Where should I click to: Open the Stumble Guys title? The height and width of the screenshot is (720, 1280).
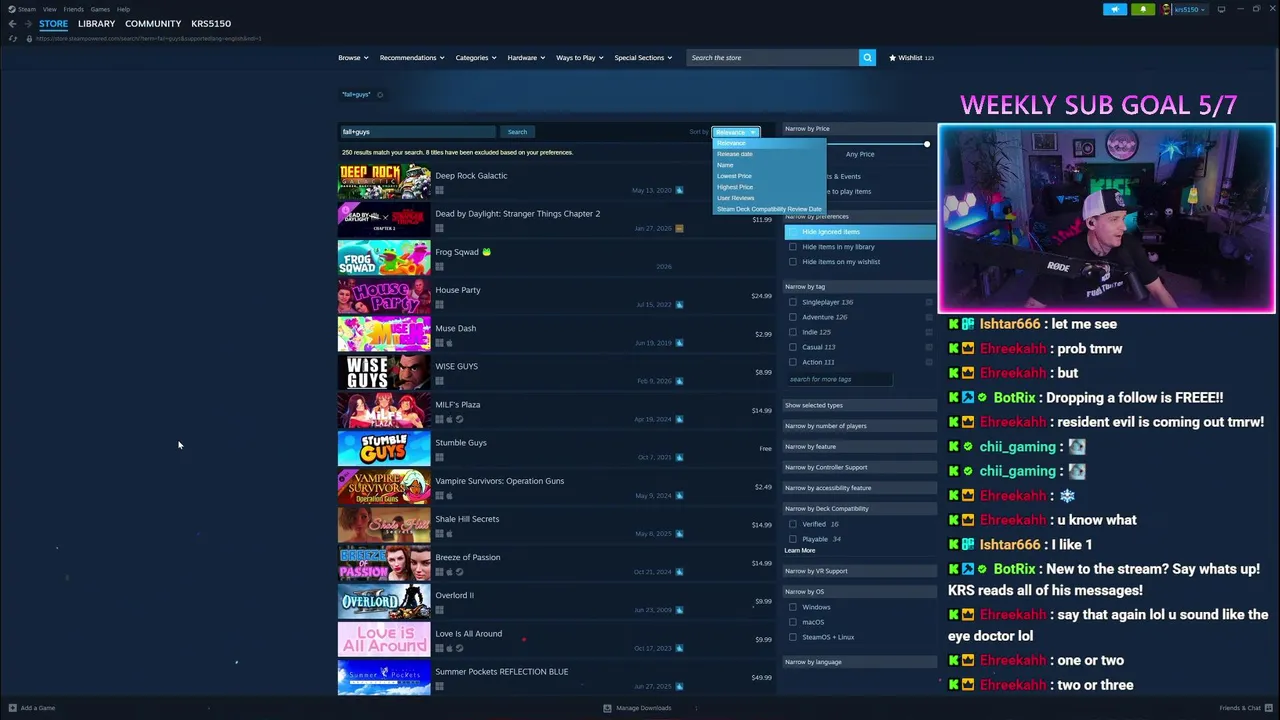[x=461, y=443]
